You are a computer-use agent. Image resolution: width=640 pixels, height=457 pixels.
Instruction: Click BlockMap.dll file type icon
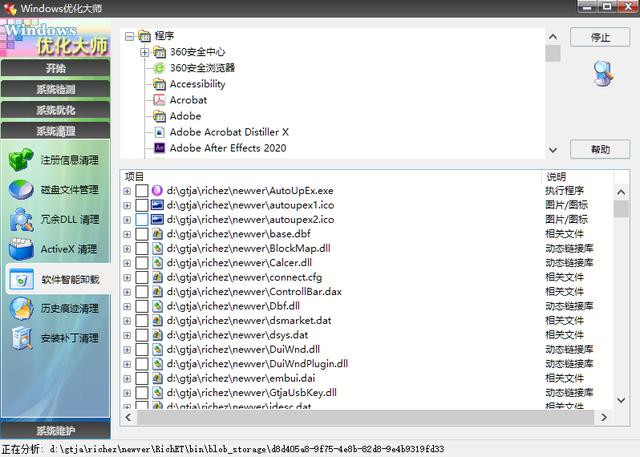pos(158,248)
